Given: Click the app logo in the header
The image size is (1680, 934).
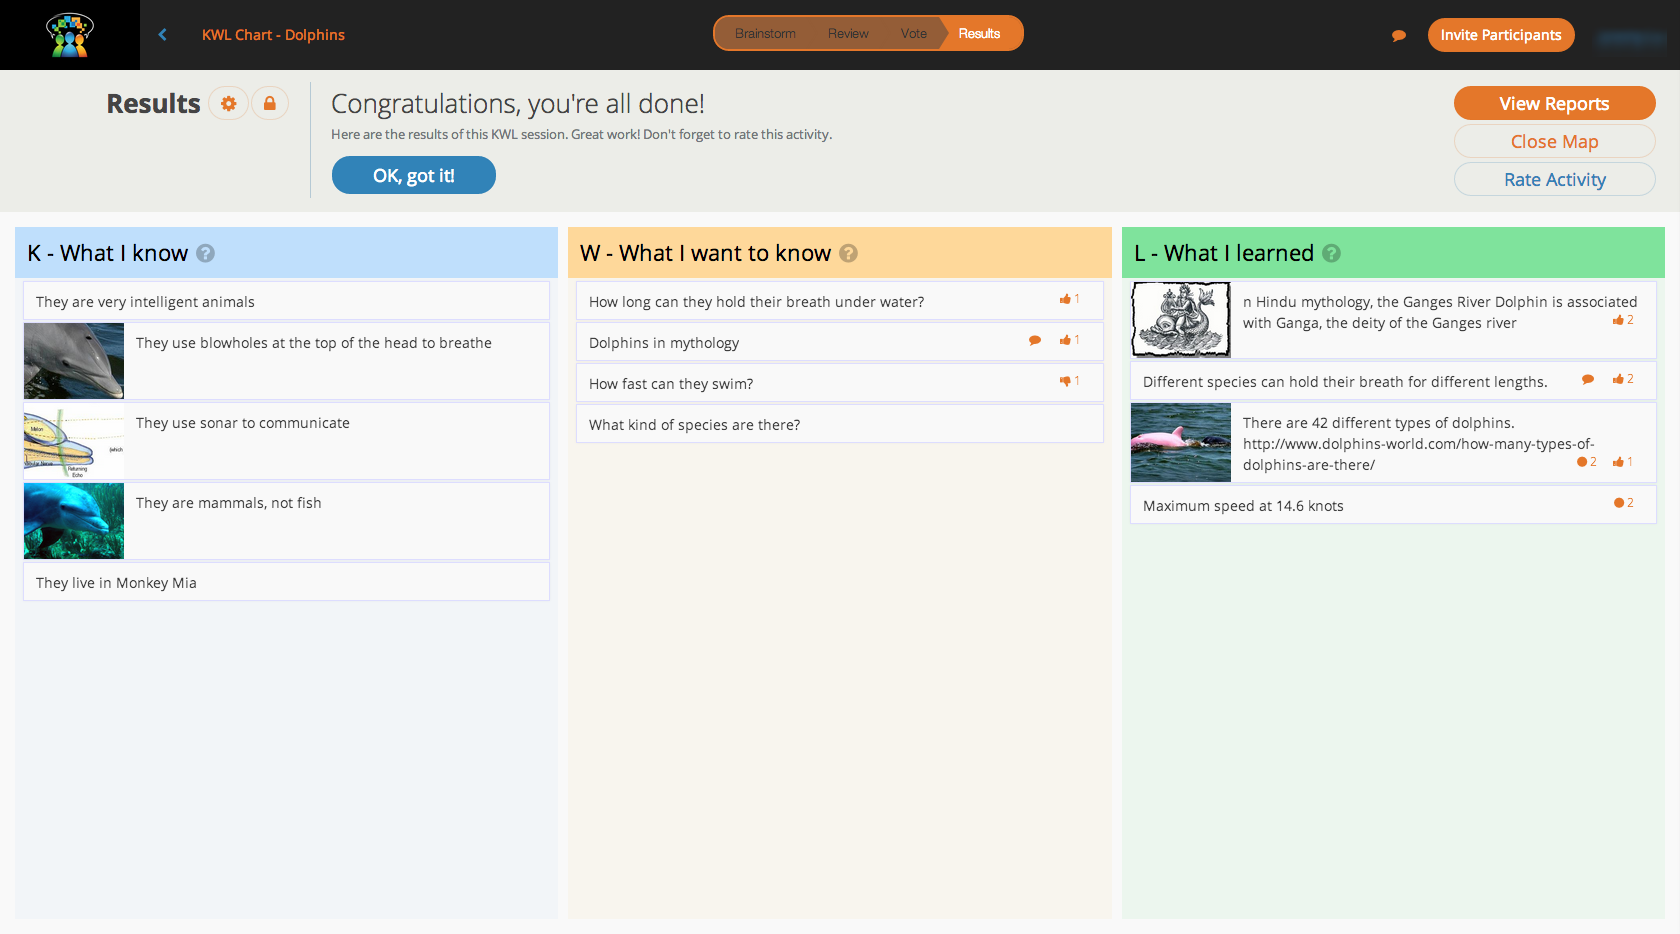Looking at the screenshot, I should pos(70,35).
